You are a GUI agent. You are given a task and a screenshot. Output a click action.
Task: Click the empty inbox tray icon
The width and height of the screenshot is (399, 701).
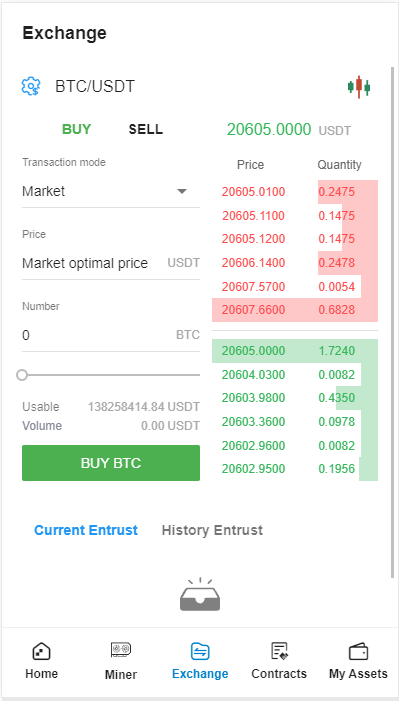(x=200, y=595)
